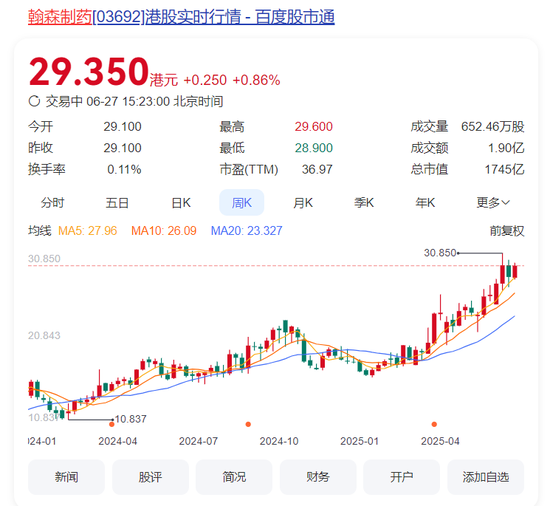The width and height of the screenshot is (550, 506).
Task: Switch to the 月K chart tab
Action: tap(303, 202)
